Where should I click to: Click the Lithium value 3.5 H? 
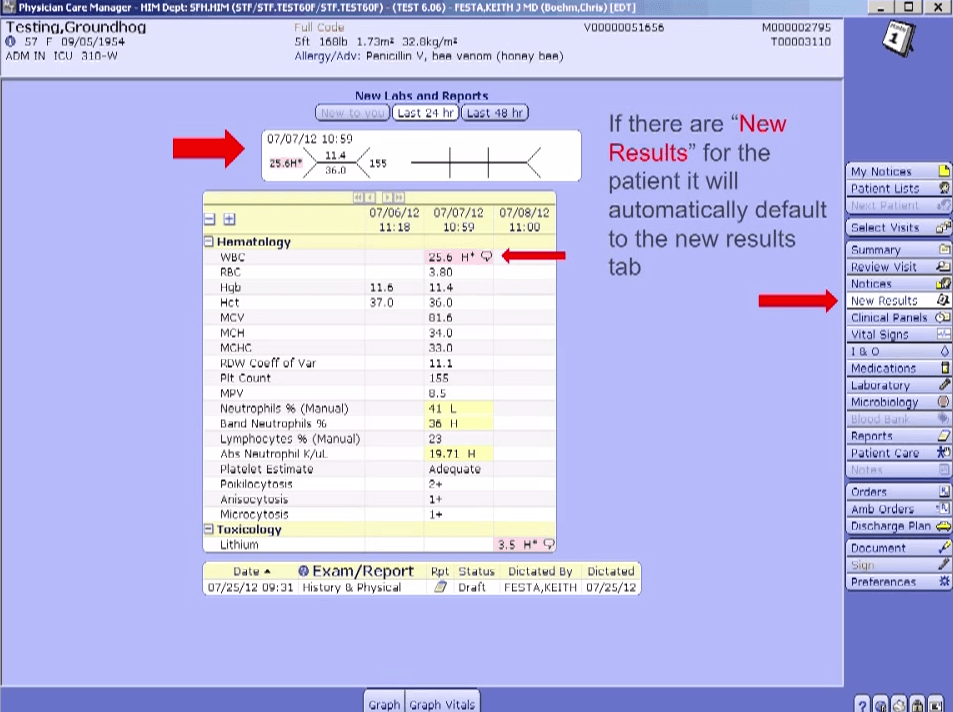coord(518,544)
